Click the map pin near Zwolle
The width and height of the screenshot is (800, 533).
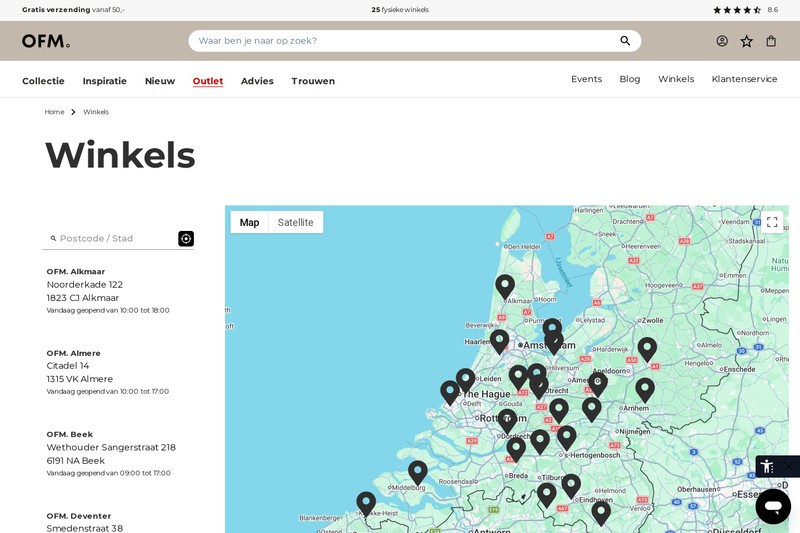coord(647,348)
